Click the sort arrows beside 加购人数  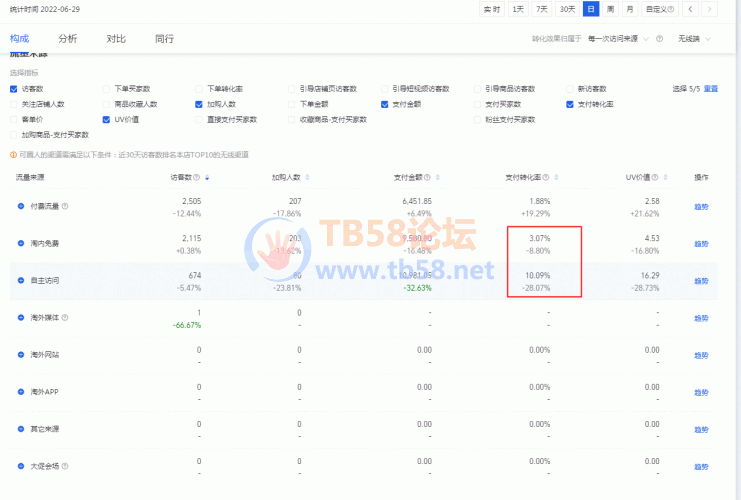pyautogui.click(x=308, y=178)
